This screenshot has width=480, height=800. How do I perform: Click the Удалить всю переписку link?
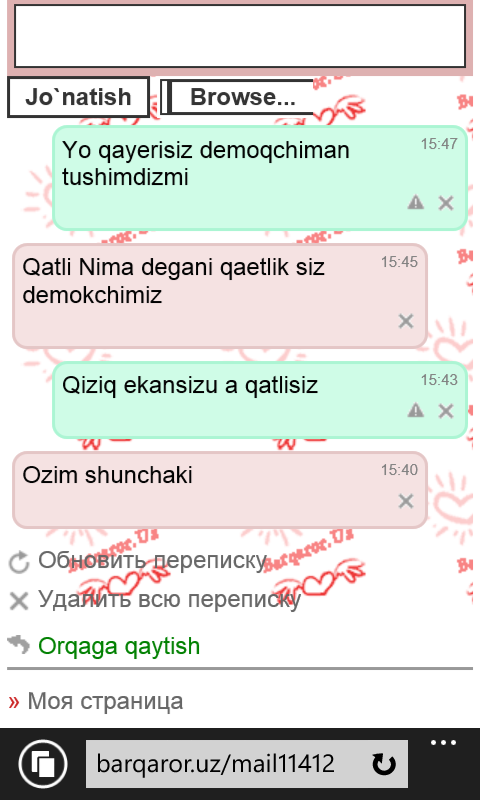point(169,599)
